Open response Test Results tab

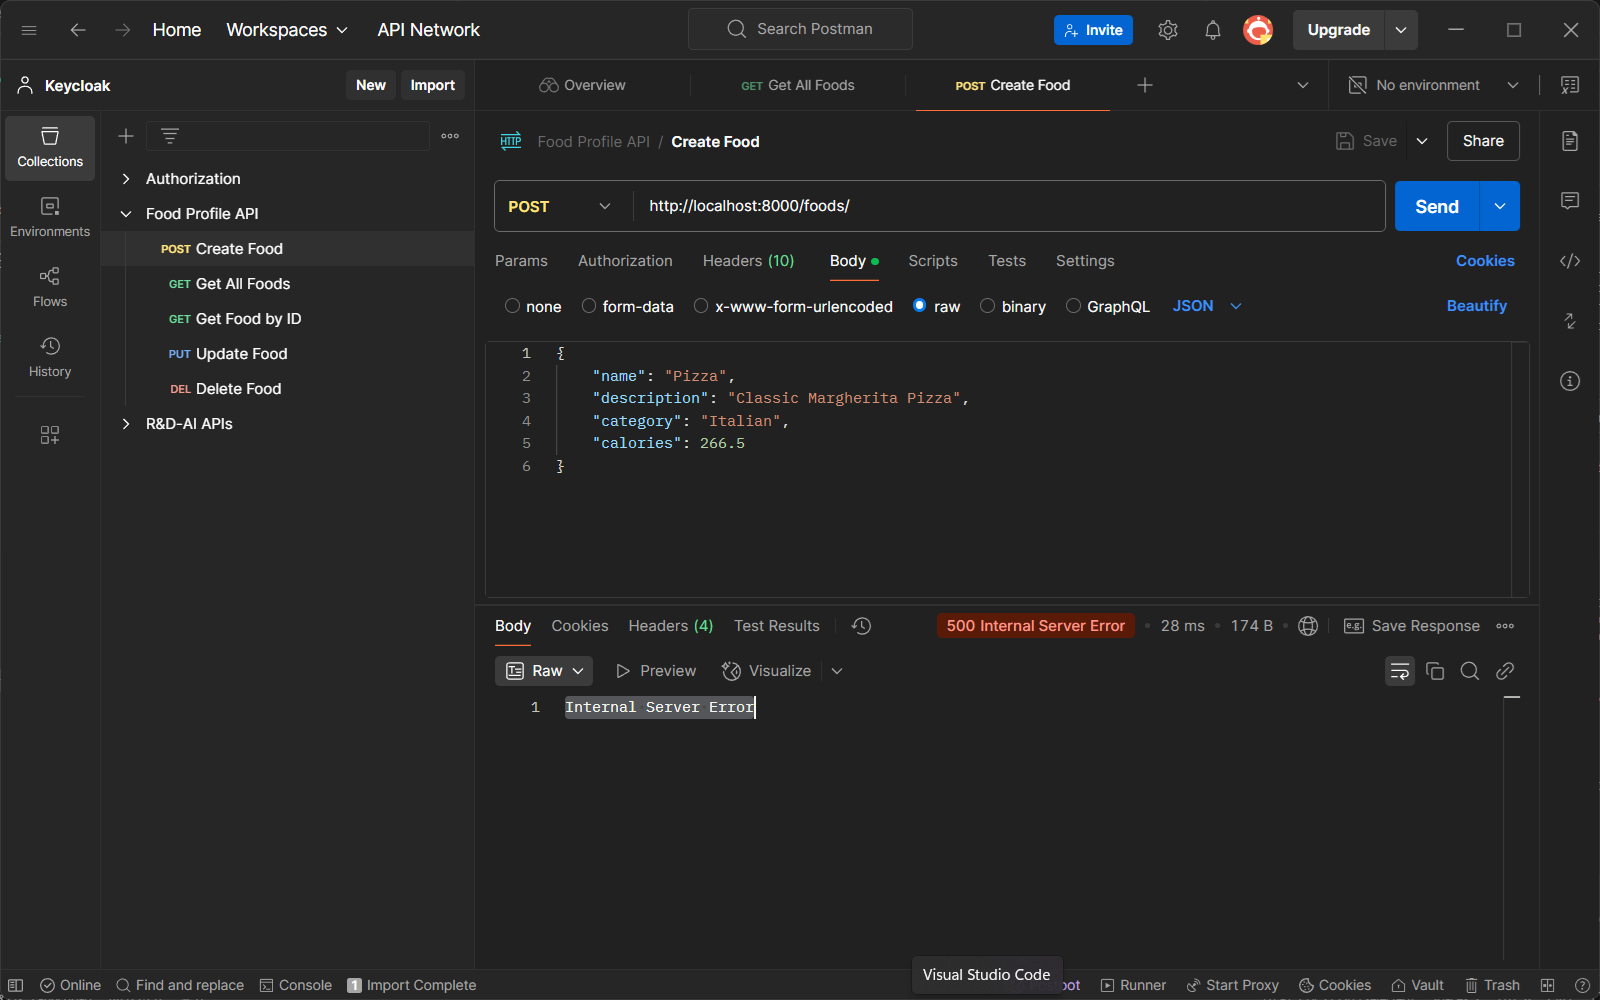777,626
